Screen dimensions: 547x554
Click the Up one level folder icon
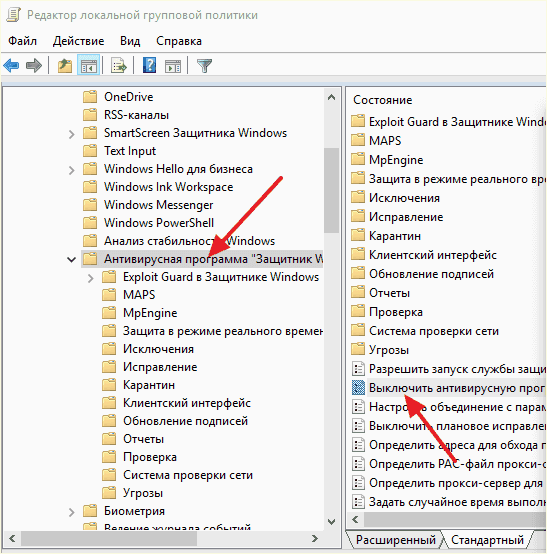click(65, 66)
